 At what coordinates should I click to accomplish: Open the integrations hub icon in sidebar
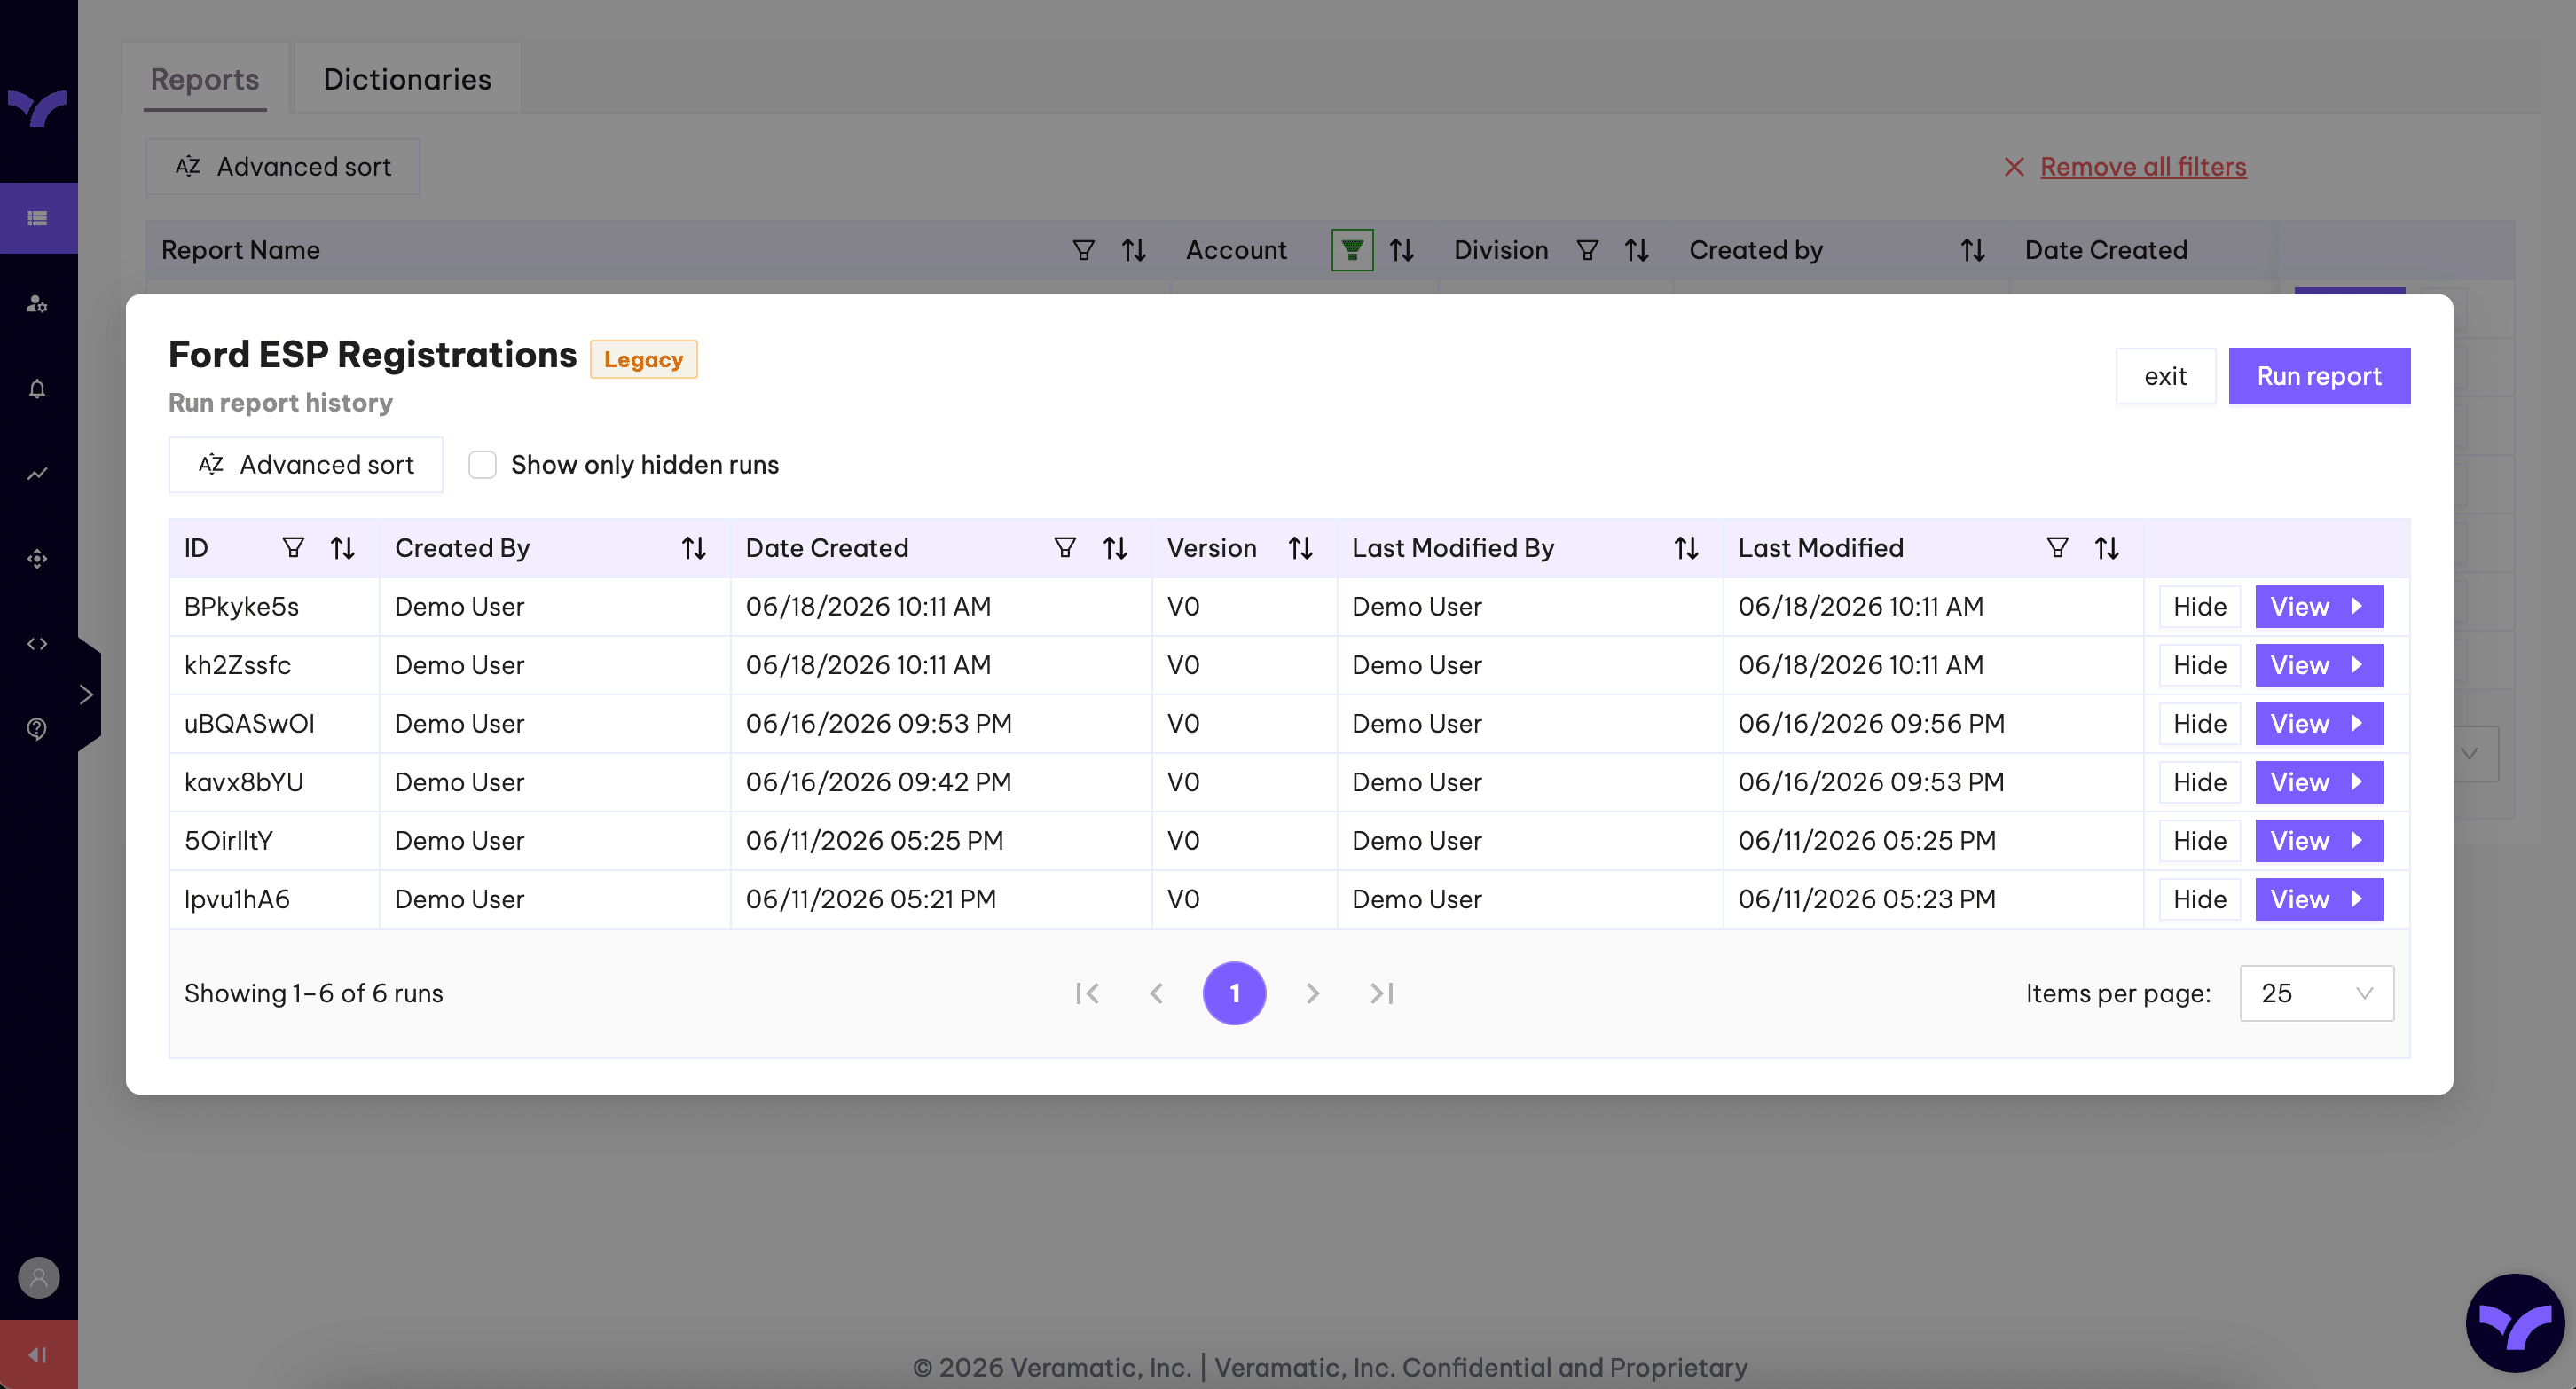[x=38, y=559]
